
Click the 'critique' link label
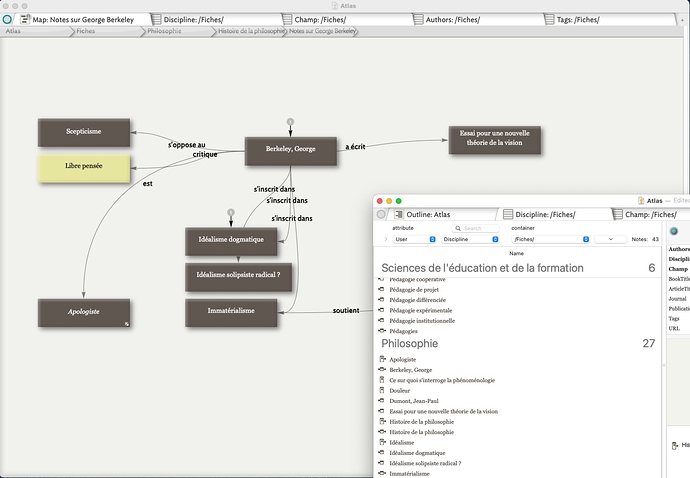pos(205,154)
